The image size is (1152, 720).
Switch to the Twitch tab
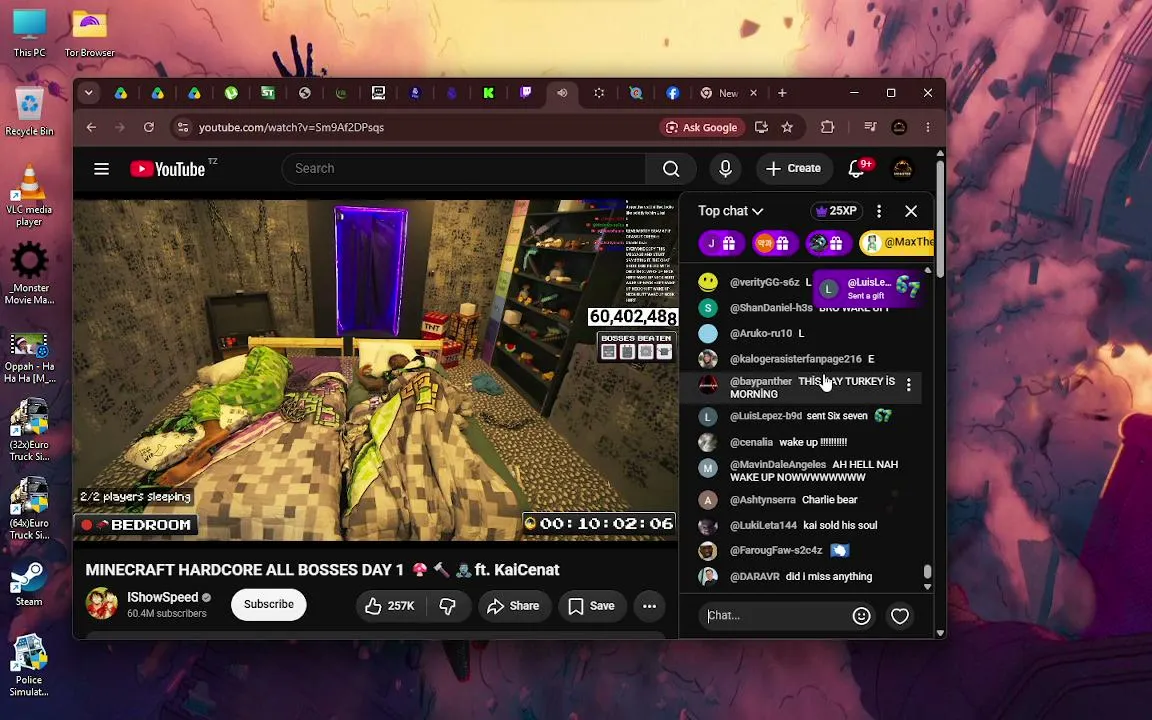click(x=525, y=93)
